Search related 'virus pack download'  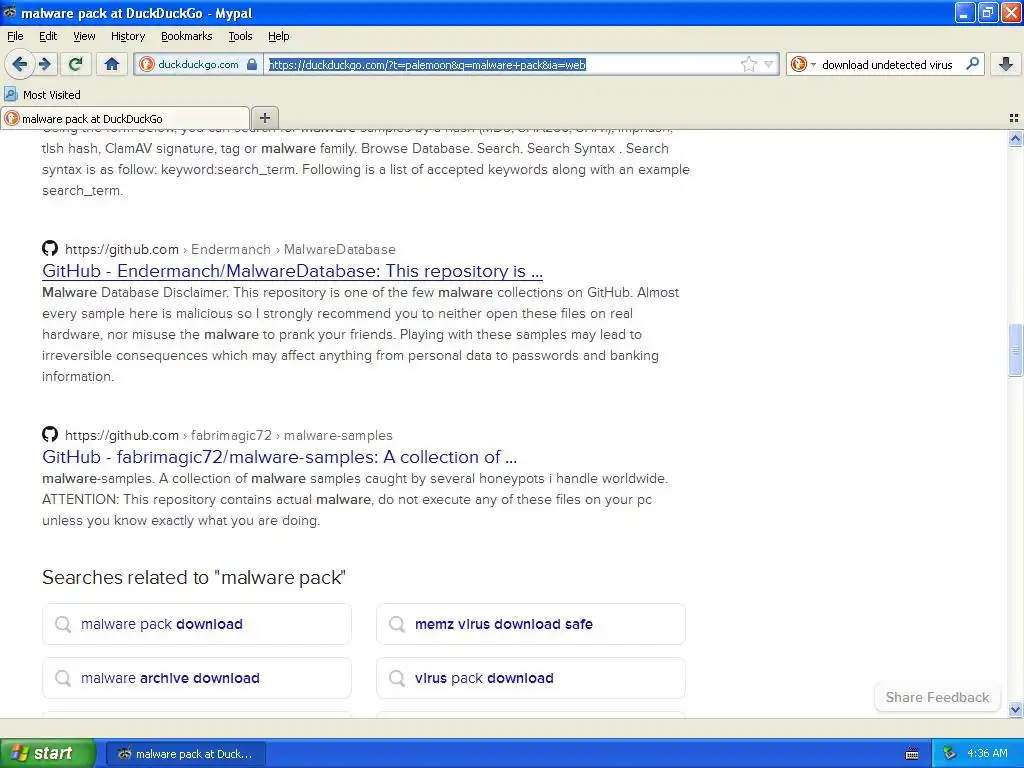tap(531, 678)
